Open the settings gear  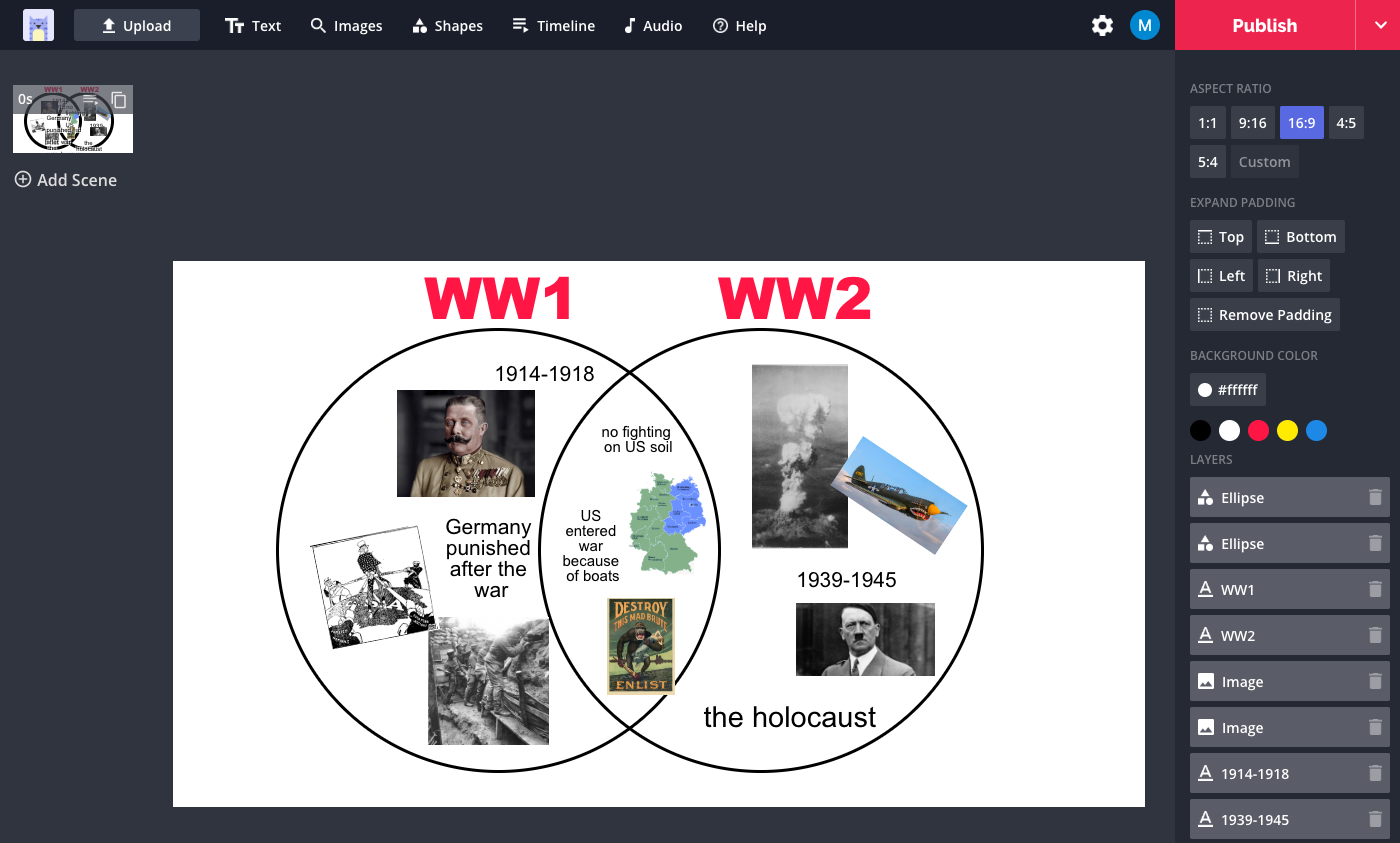(x=1102, y=26)
